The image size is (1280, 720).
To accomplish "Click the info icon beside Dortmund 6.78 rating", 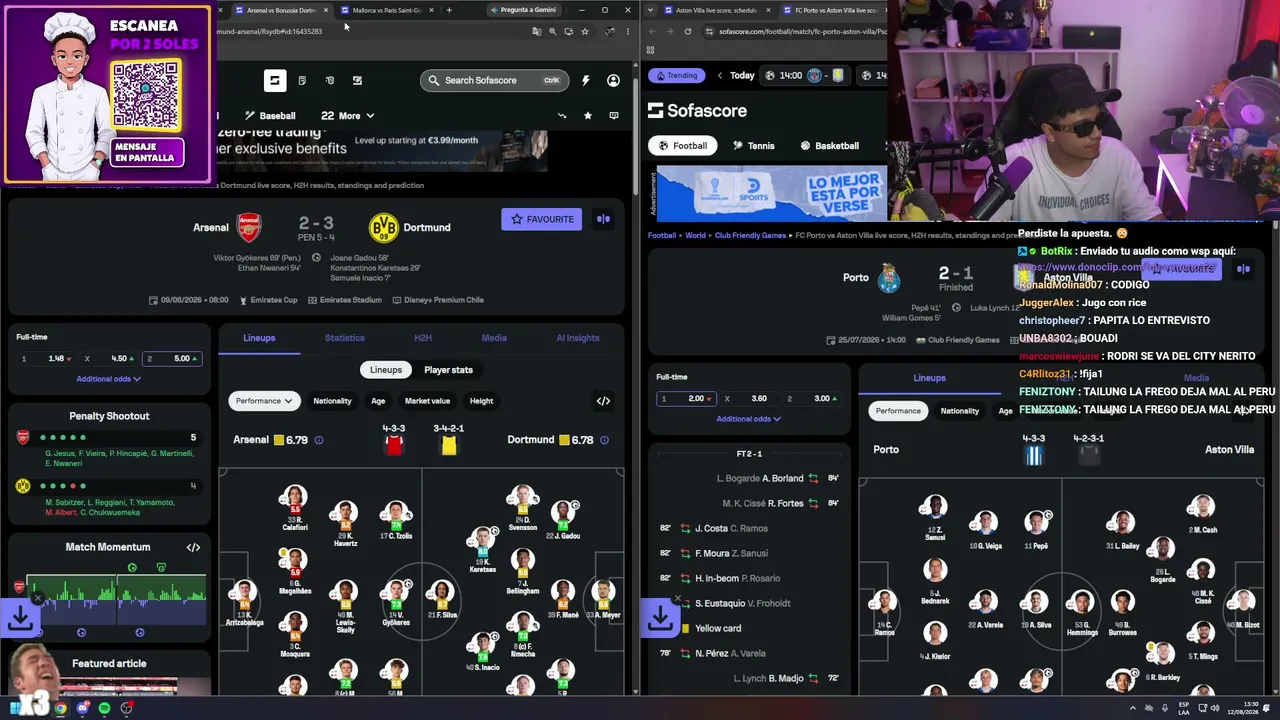I will click(604, 440).
